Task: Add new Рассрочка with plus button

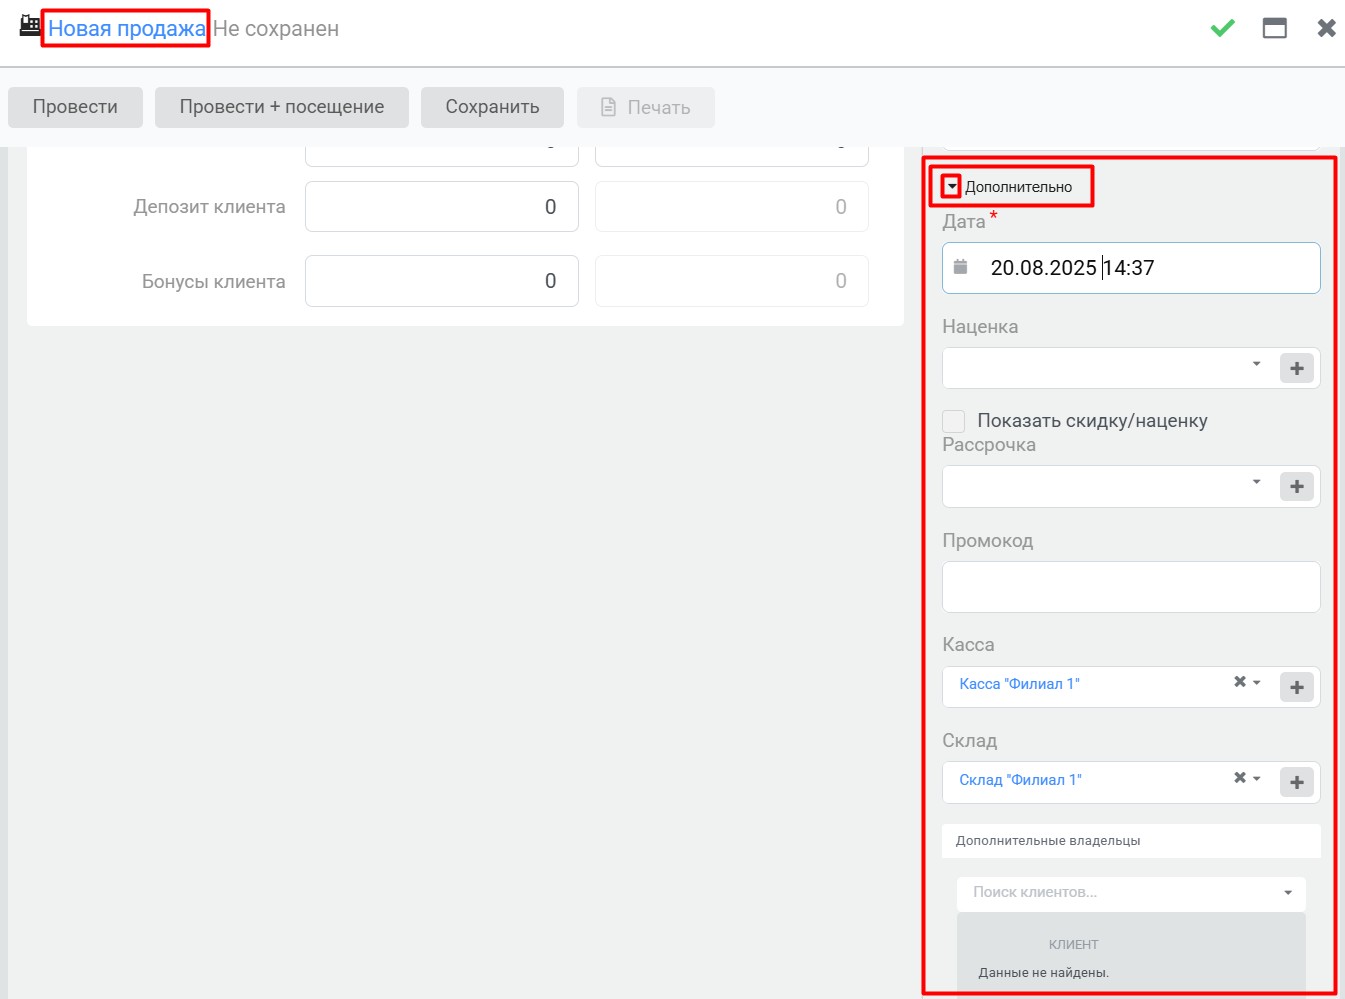Action: click(1297, 486)
